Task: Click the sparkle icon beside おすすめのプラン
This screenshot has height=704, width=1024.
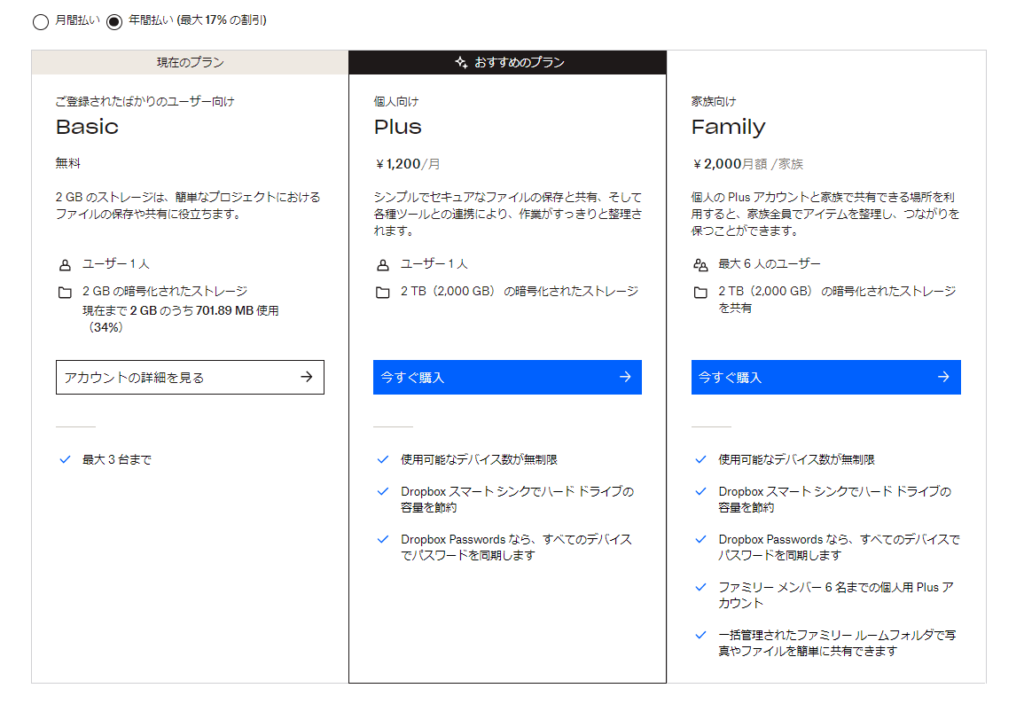Action: tap(461, 63)
